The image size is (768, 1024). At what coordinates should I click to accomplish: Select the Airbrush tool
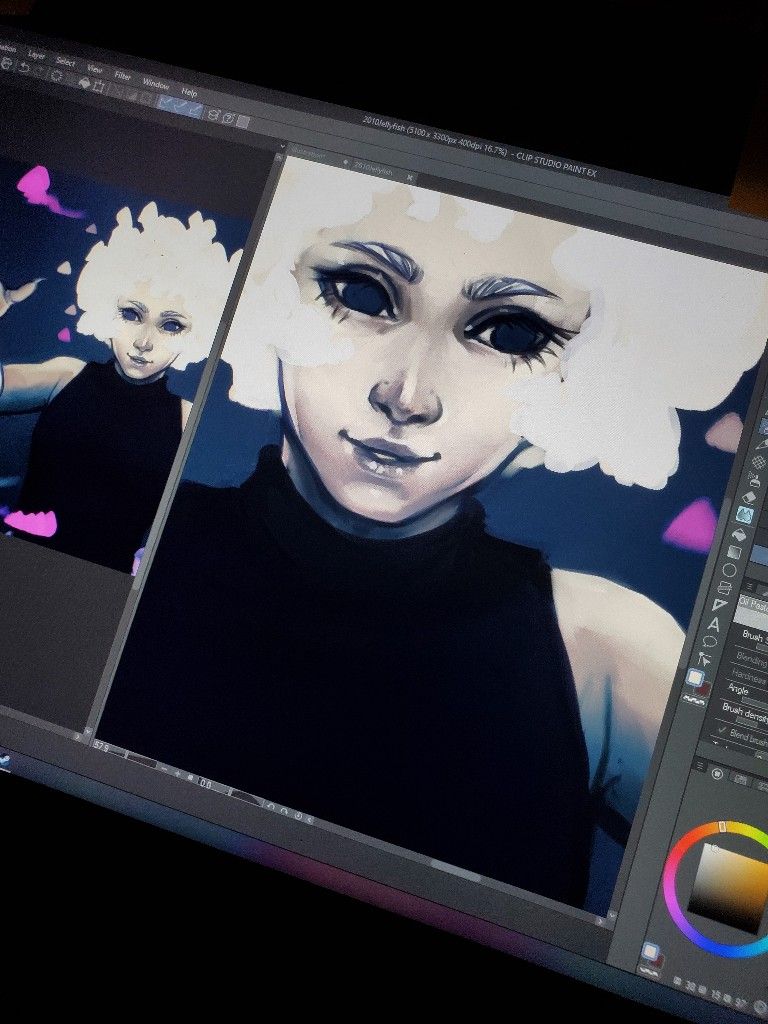coord(755,481)
